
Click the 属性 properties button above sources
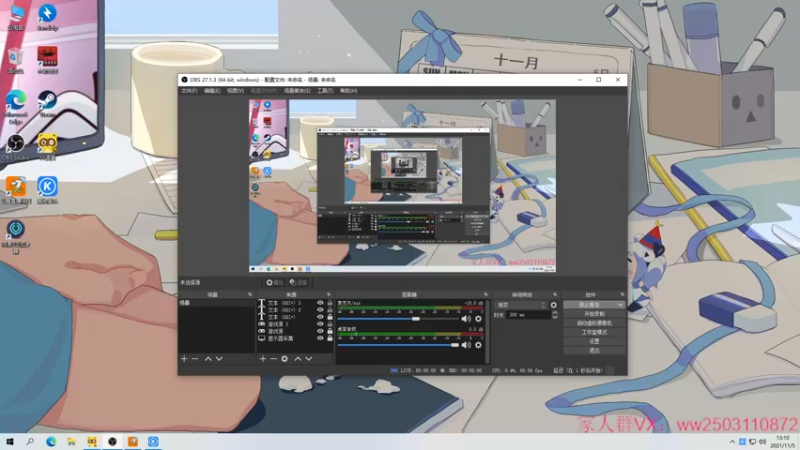274,282
